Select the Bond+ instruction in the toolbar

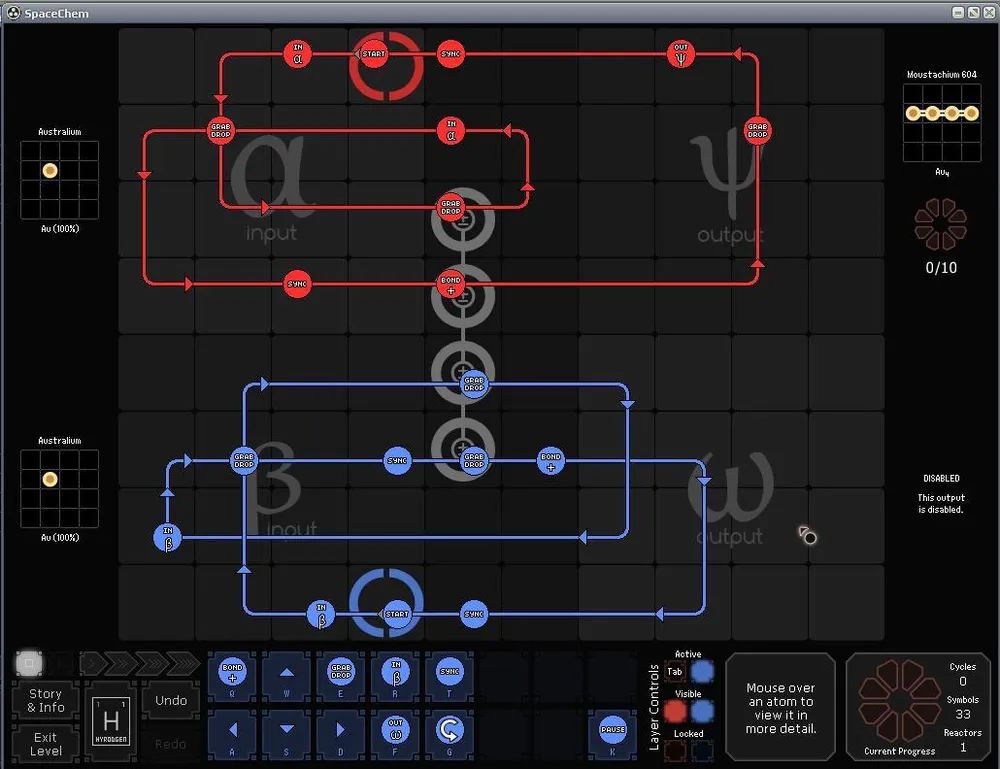pyautogui.click(x=232, y=673)
